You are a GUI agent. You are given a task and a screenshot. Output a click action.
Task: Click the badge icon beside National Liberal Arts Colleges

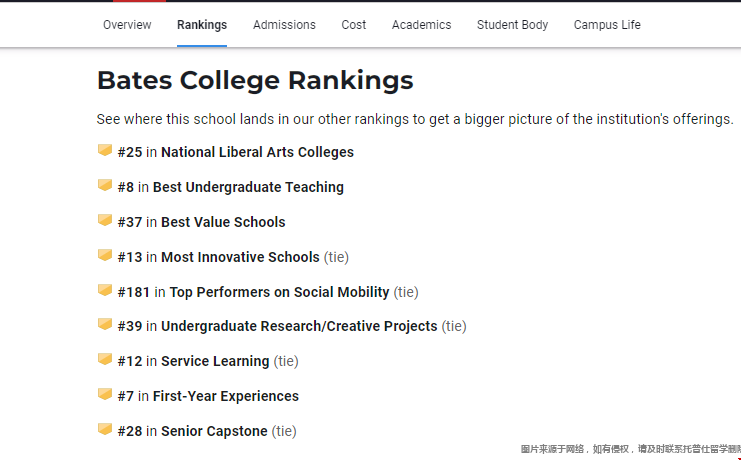click(105, 151)
